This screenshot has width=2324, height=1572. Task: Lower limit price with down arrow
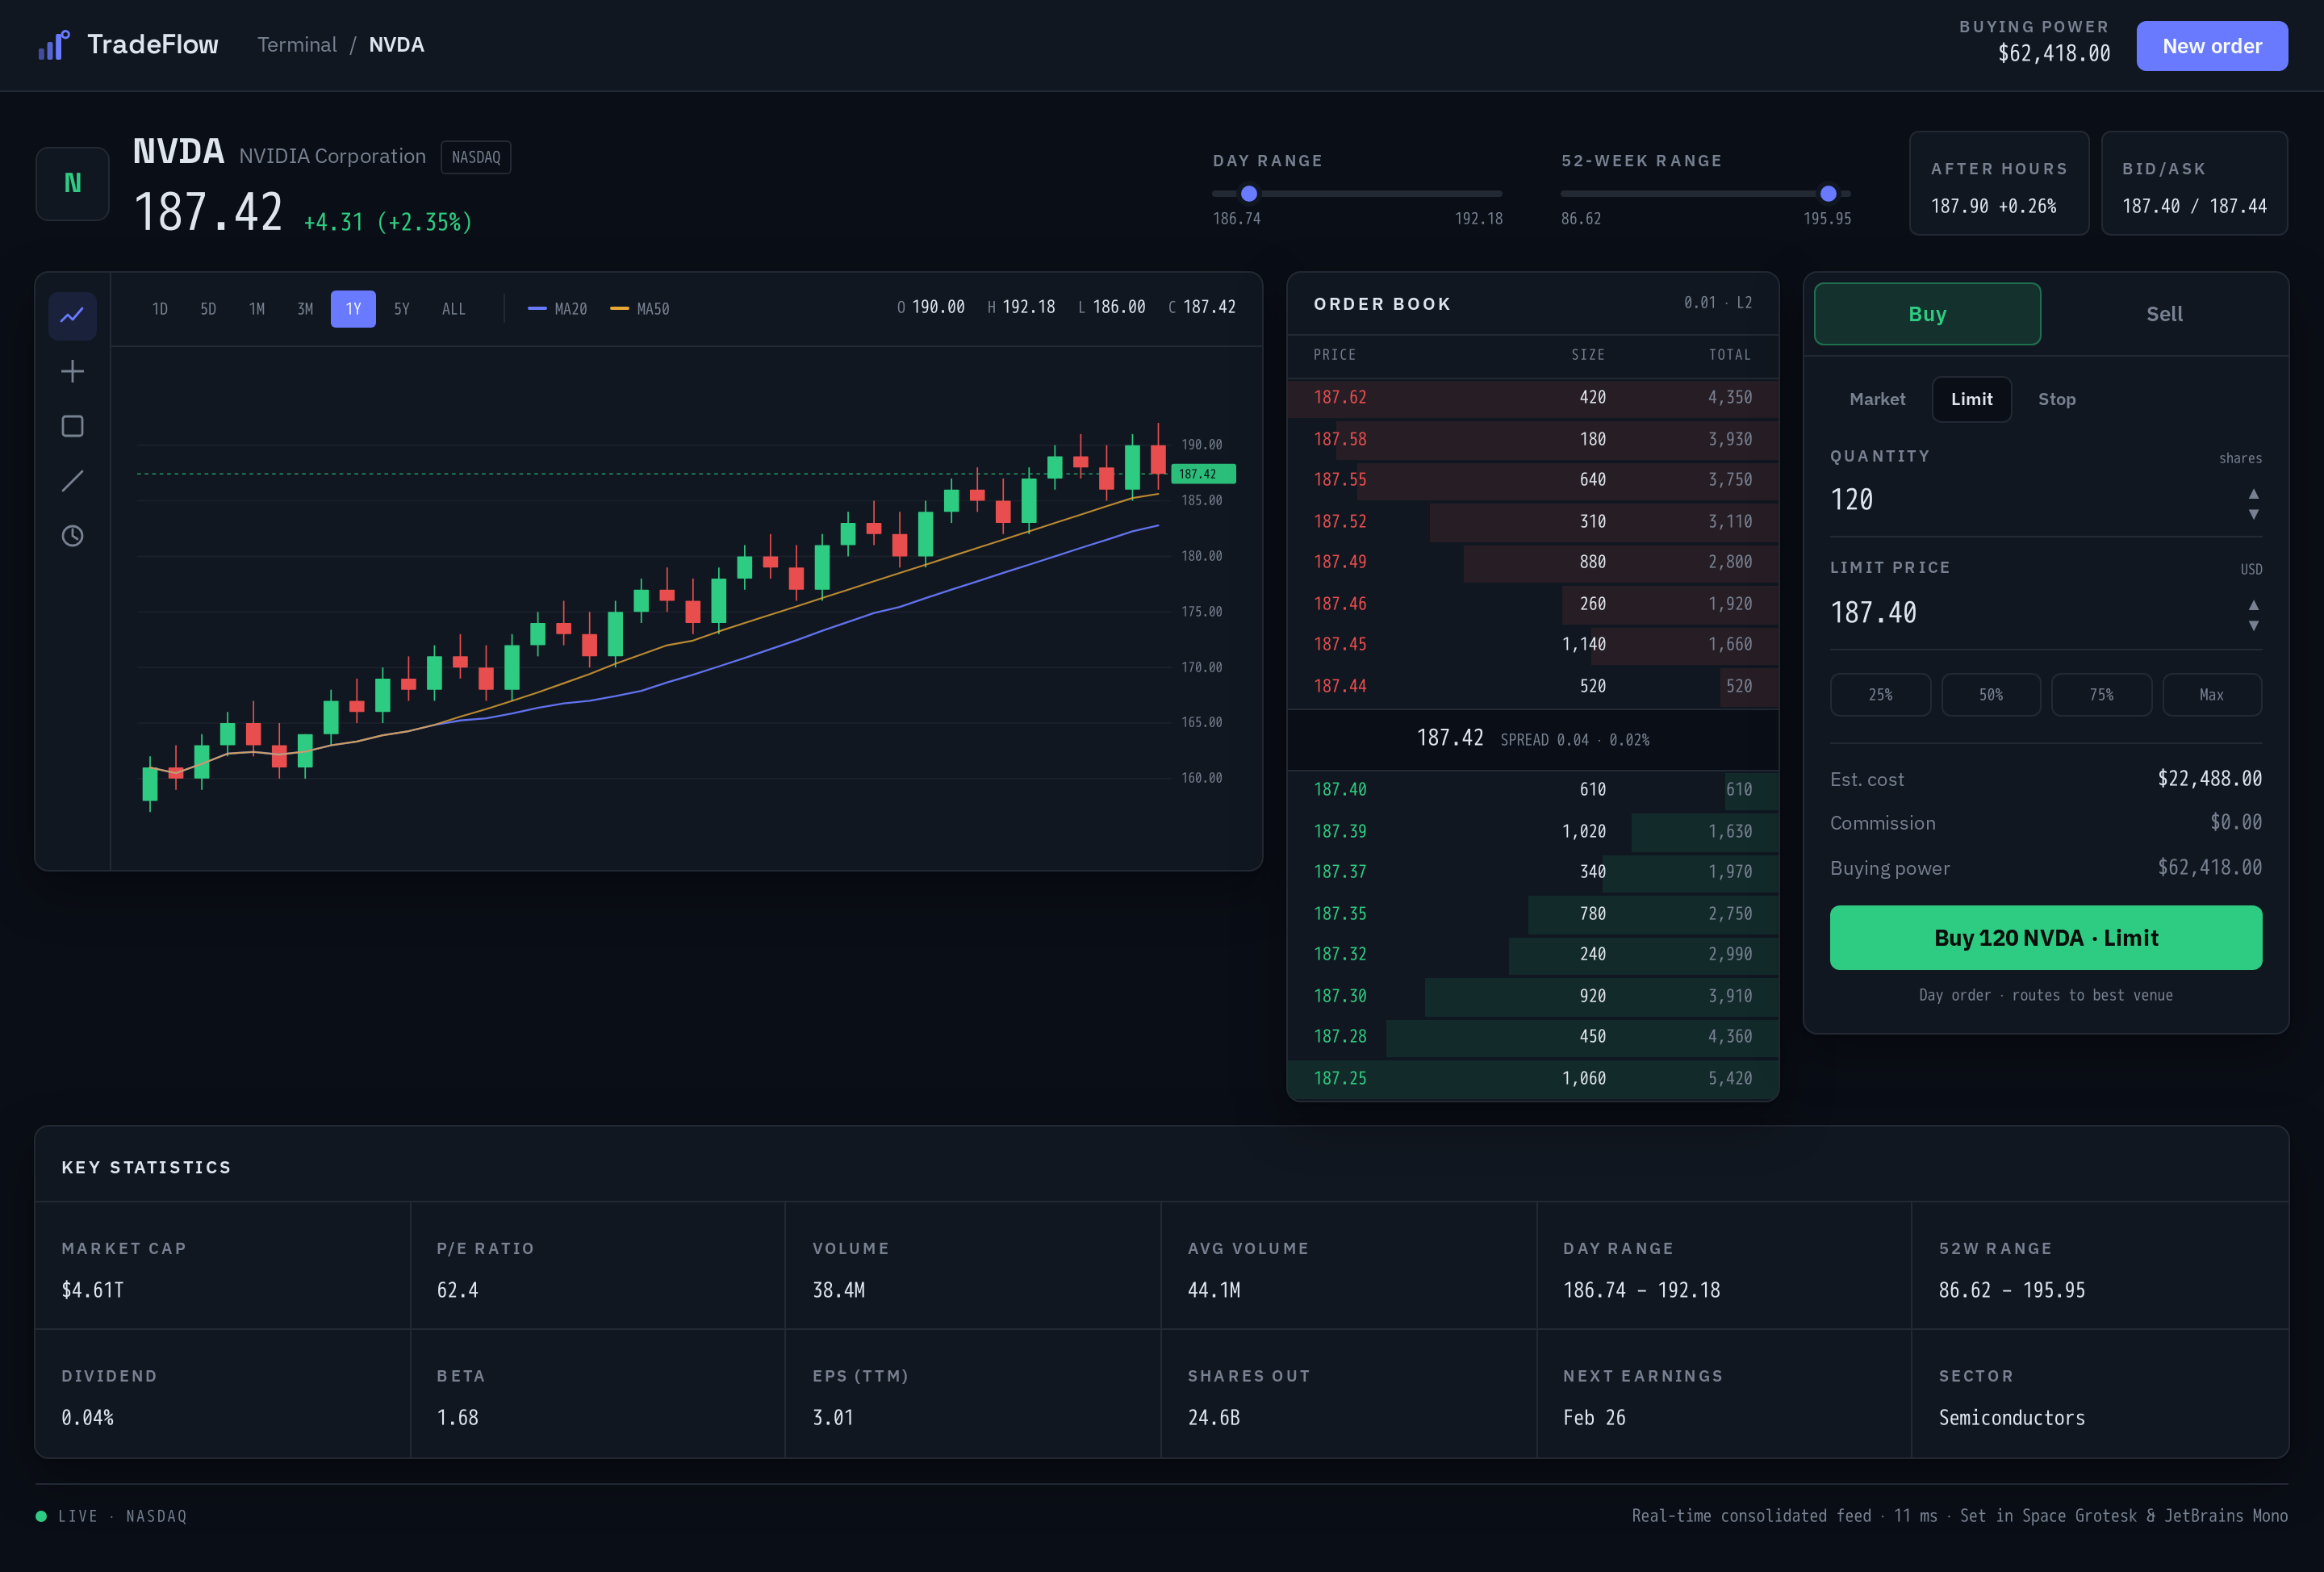tap(2253, 626)
